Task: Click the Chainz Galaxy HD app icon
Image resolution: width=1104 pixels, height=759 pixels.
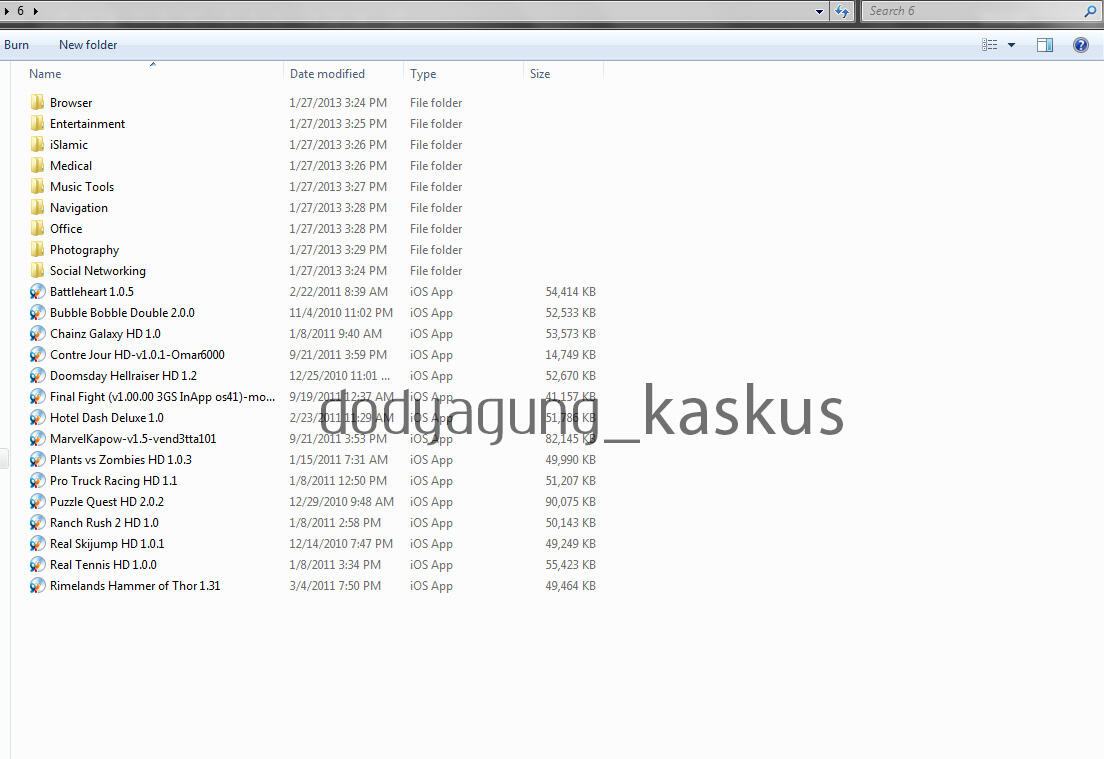Action: [37, 334]
